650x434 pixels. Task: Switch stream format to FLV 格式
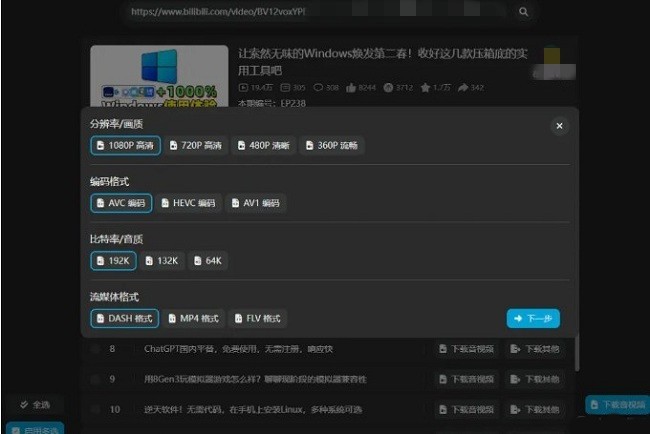(256, 319)
